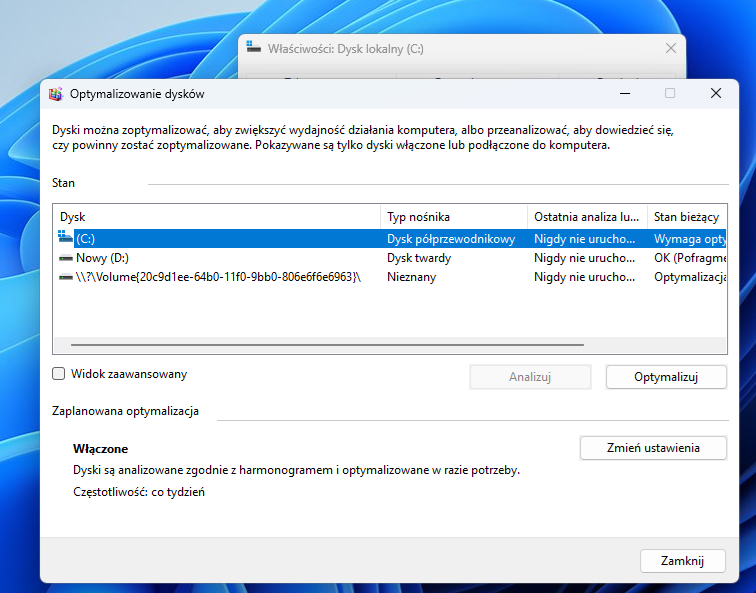Select the \\?\Volume drive icon

pyautogui.click(x=66, y=278)
